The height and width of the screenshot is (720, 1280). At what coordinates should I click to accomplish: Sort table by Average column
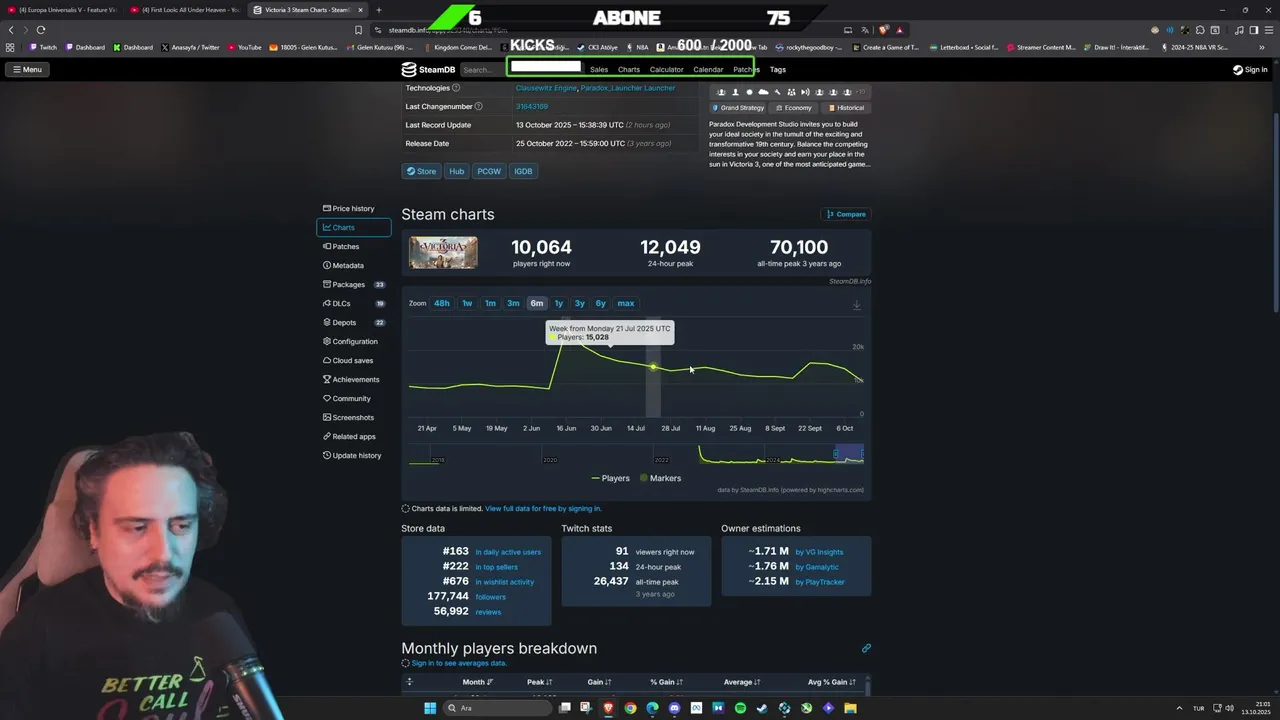click(742, 682)
